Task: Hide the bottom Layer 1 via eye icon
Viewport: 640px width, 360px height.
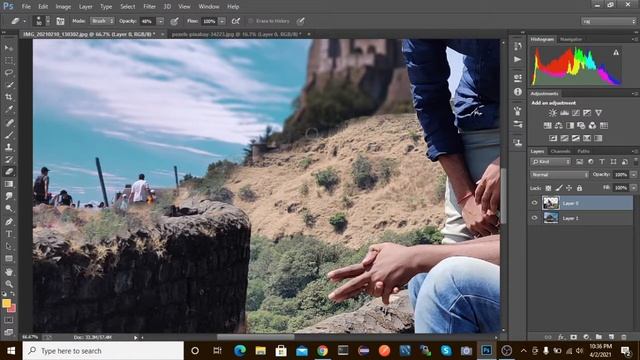Action: pos(535,218)
